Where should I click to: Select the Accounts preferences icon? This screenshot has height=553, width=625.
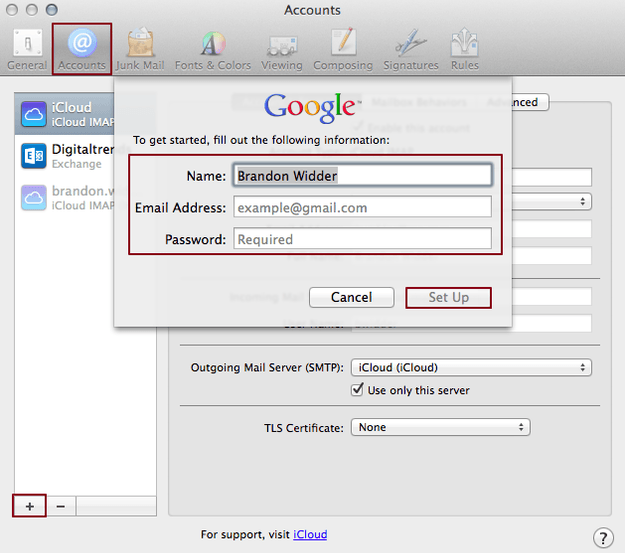[82, 50]
